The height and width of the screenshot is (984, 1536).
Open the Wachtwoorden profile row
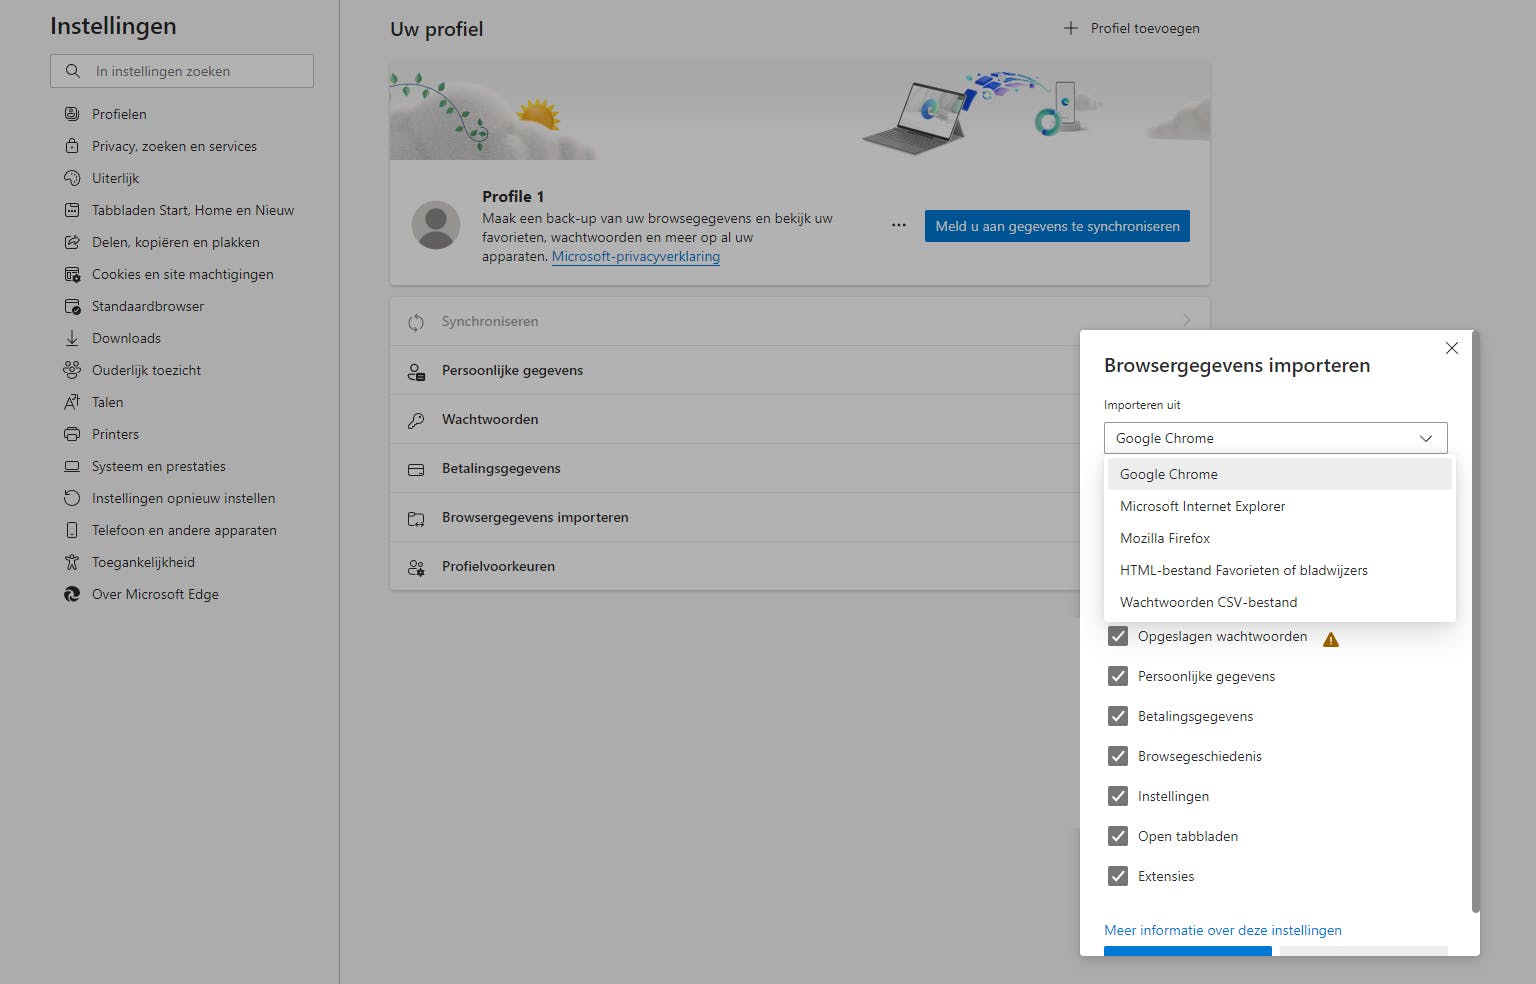[735, 420]
